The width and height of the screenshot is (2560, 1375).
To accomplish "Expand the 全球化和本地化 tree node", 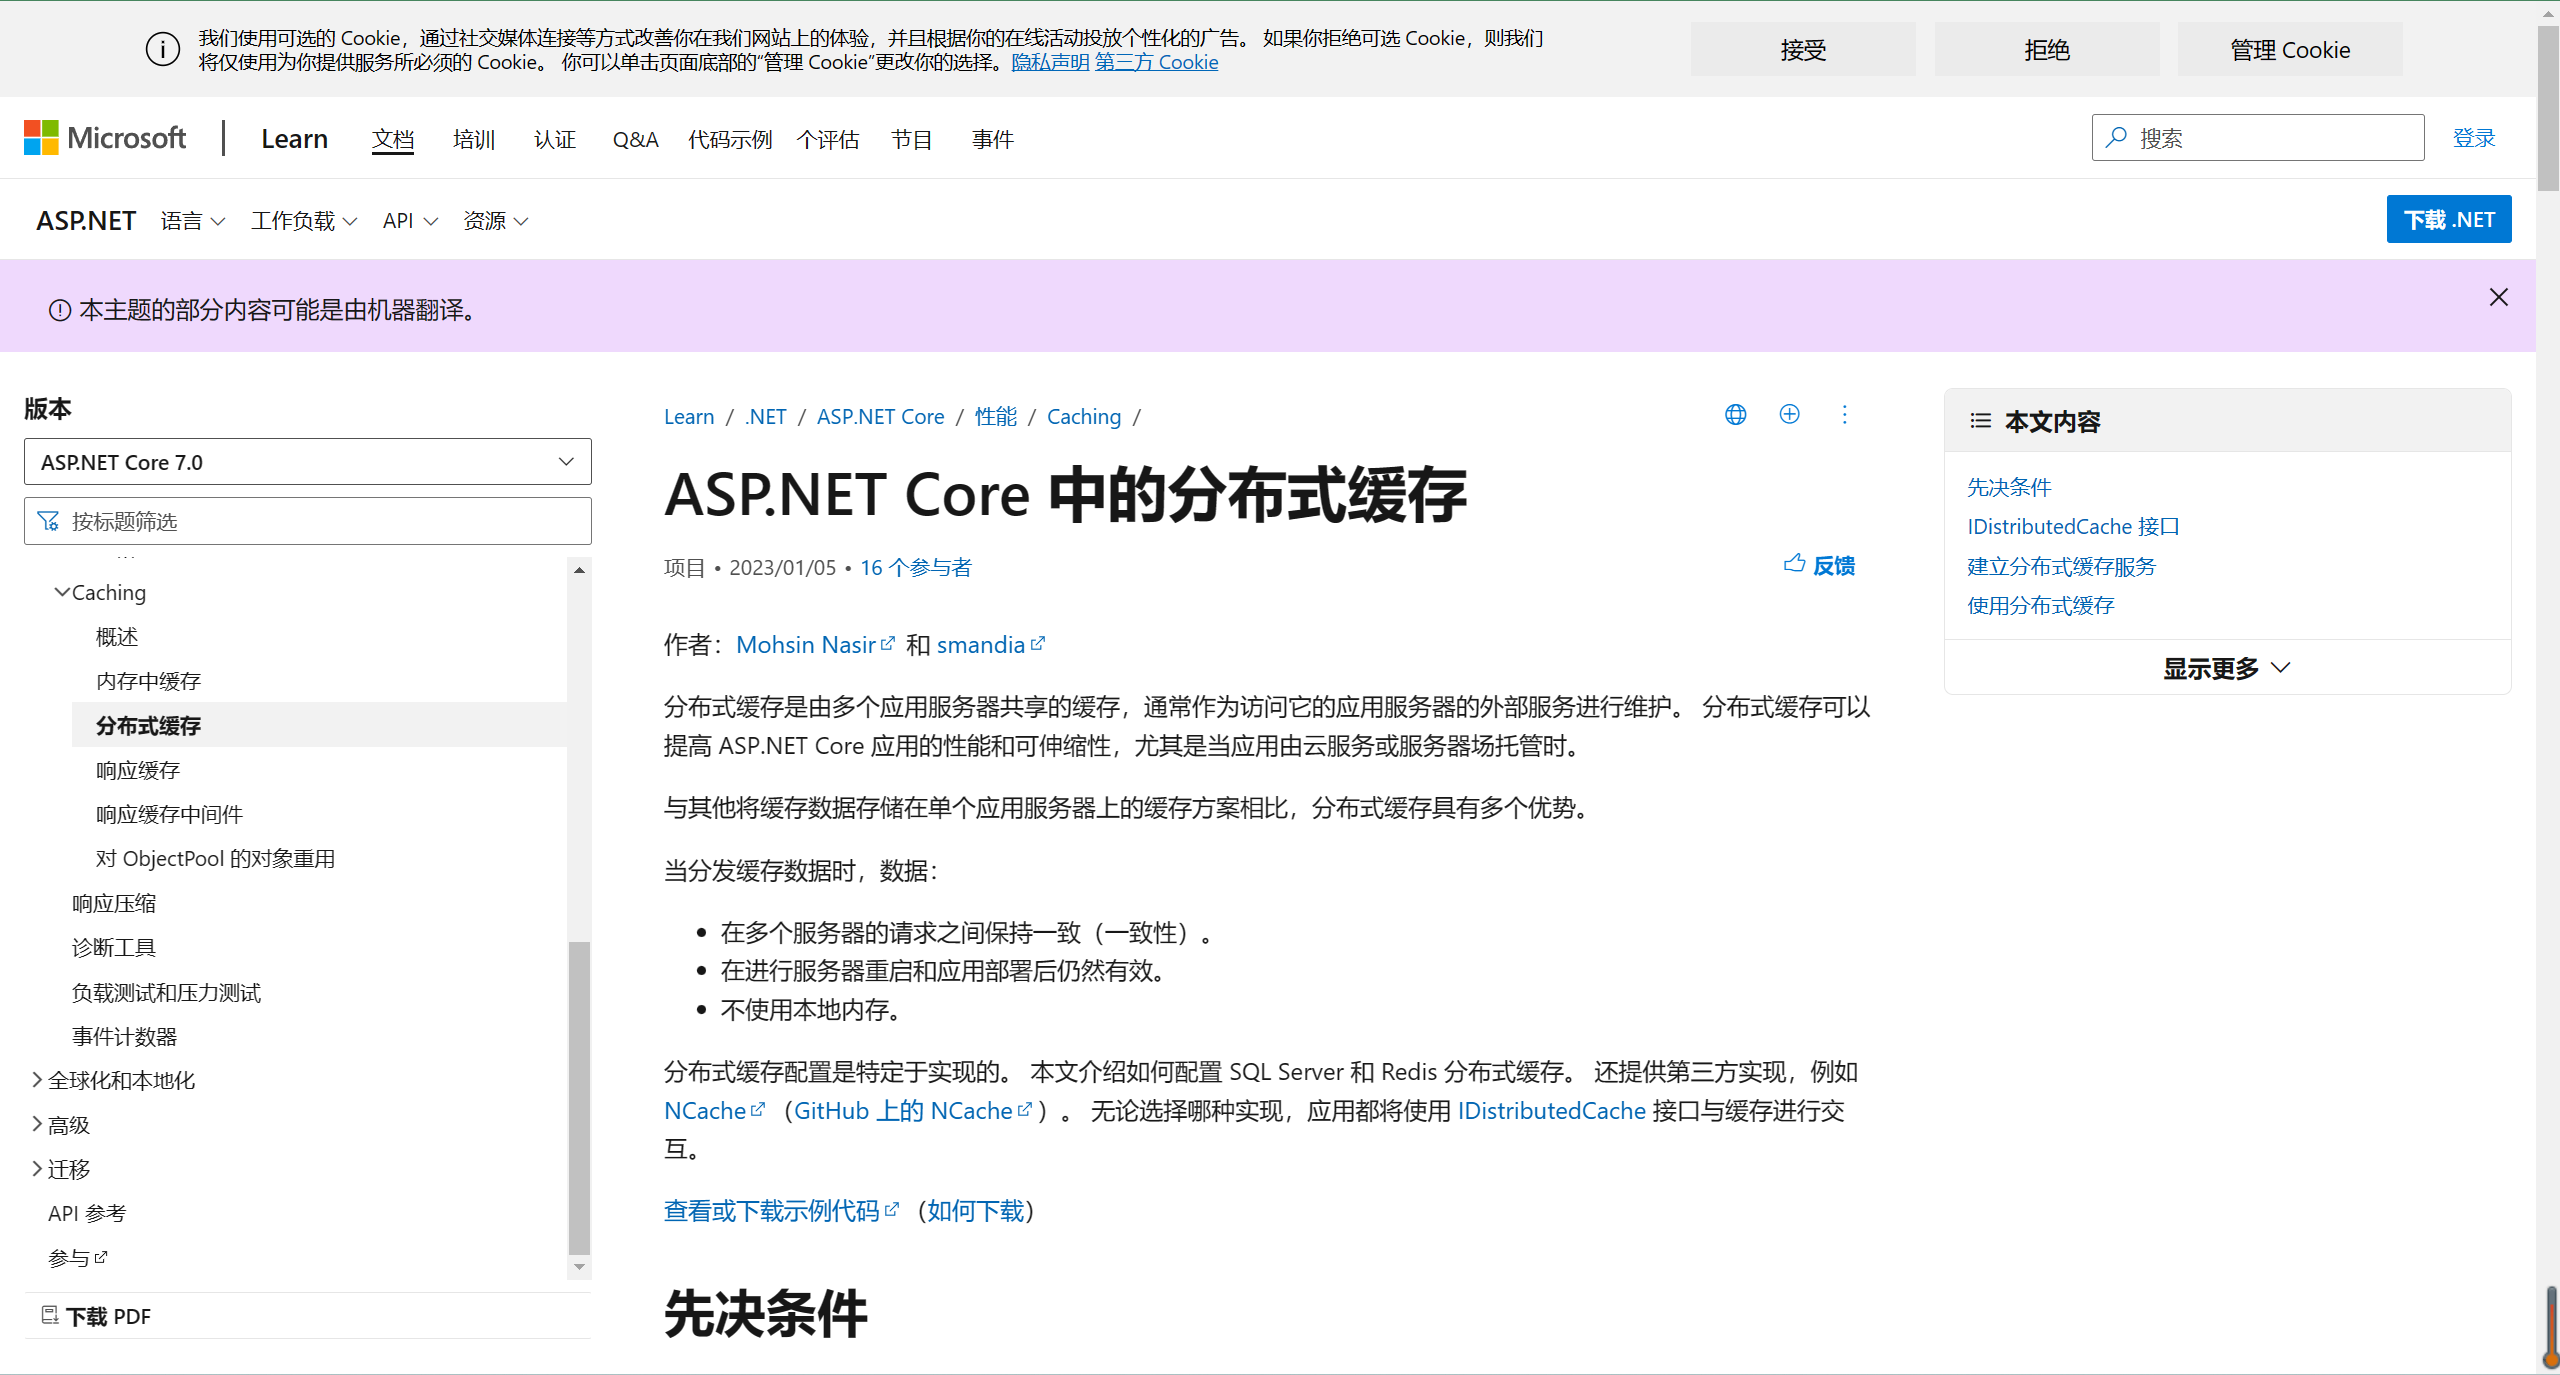I will pos(37,1080).
